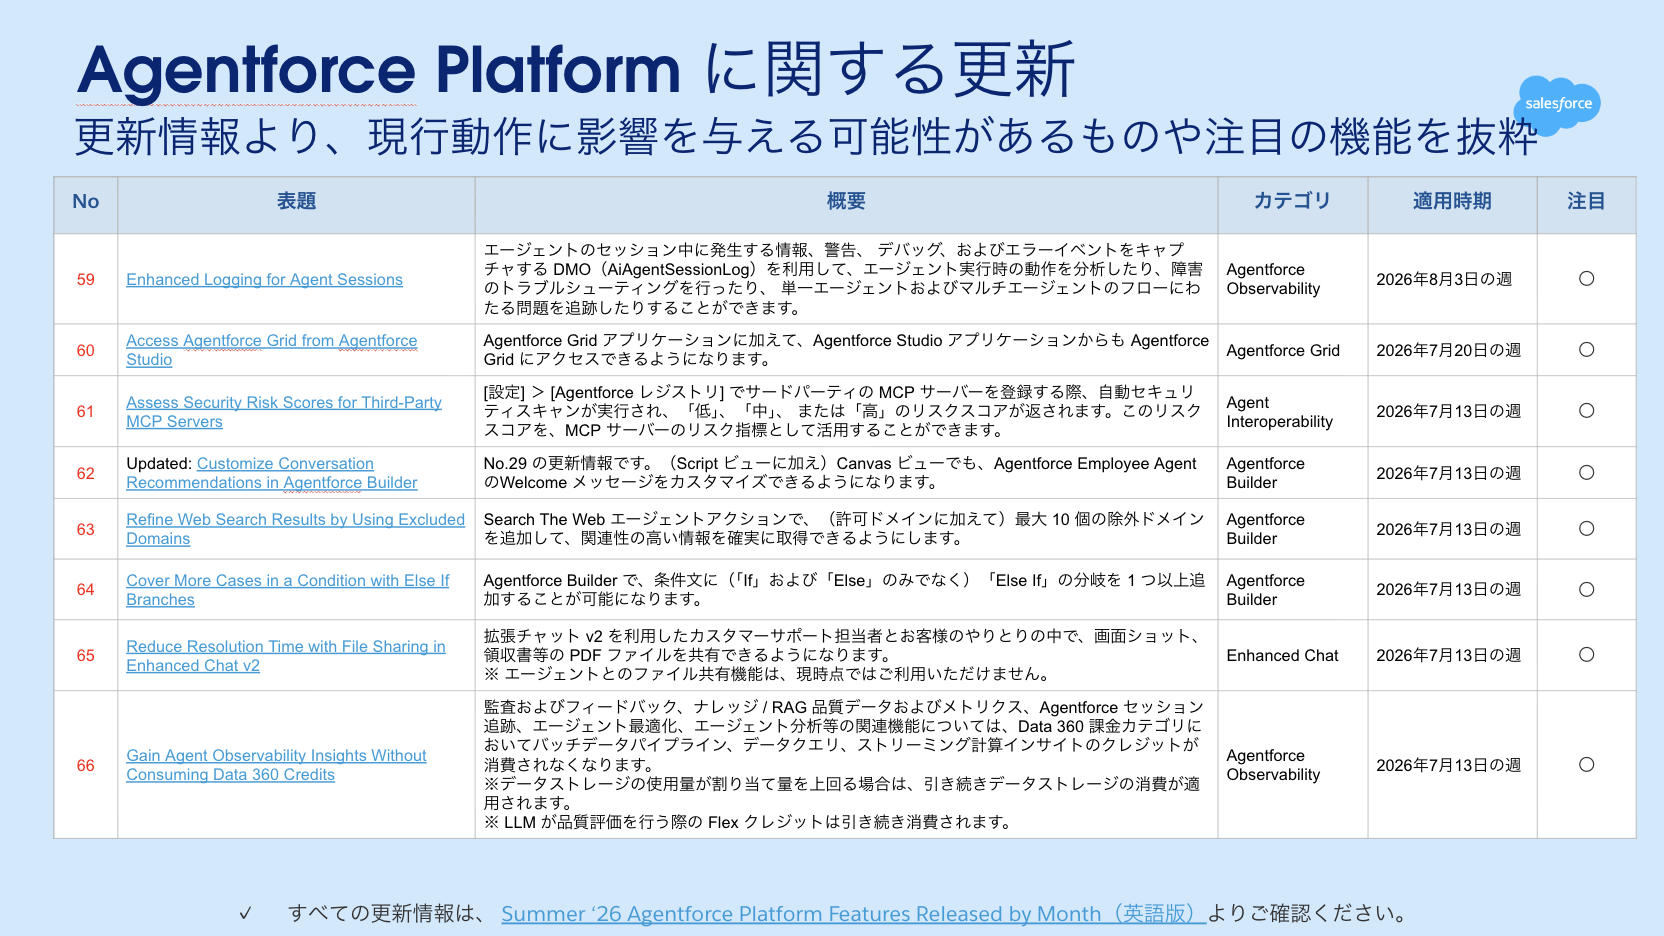
Task: Open Customize Conversation Recommendations in Agentforce Builder link
Action: pos(272,473)
